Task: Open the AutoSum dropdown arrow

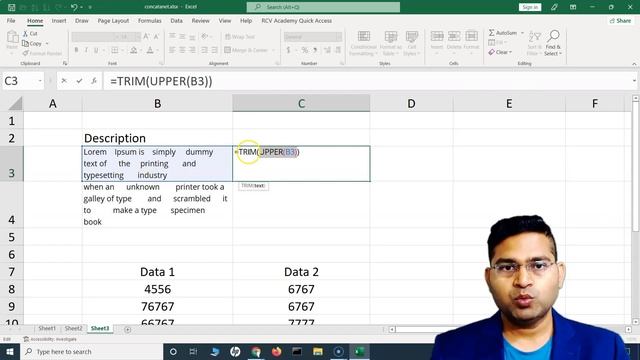Action: [522, 33]
